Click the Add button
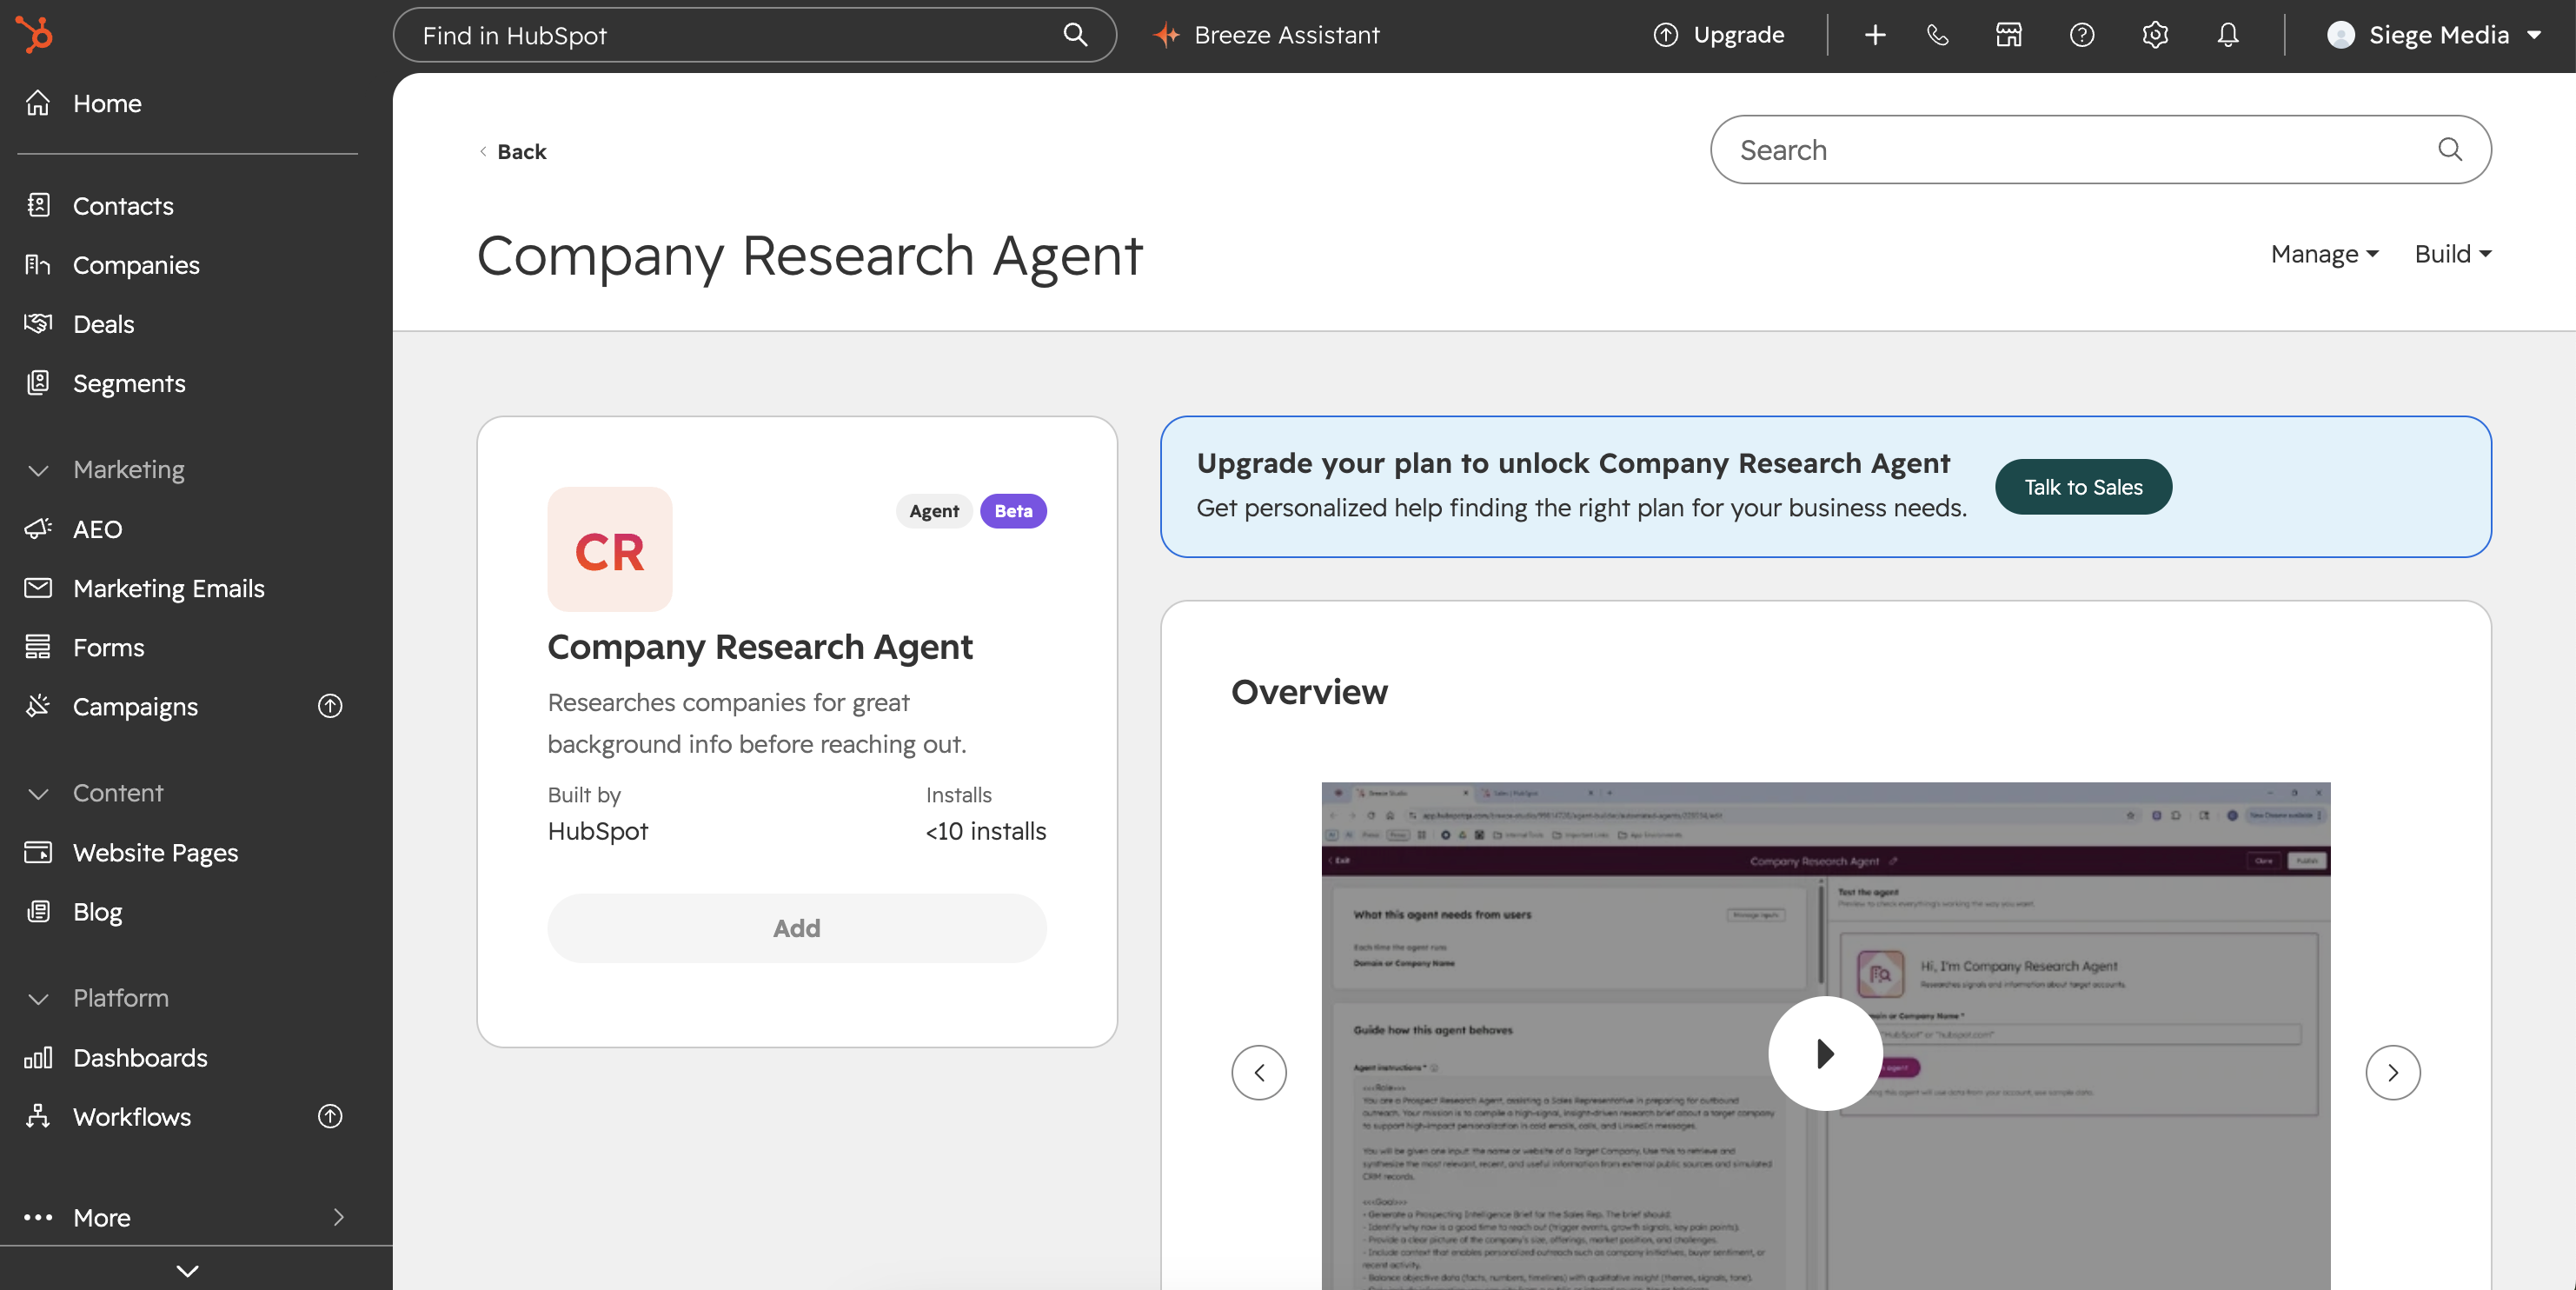This screenshot has width=2576, height=1290. 797,928
